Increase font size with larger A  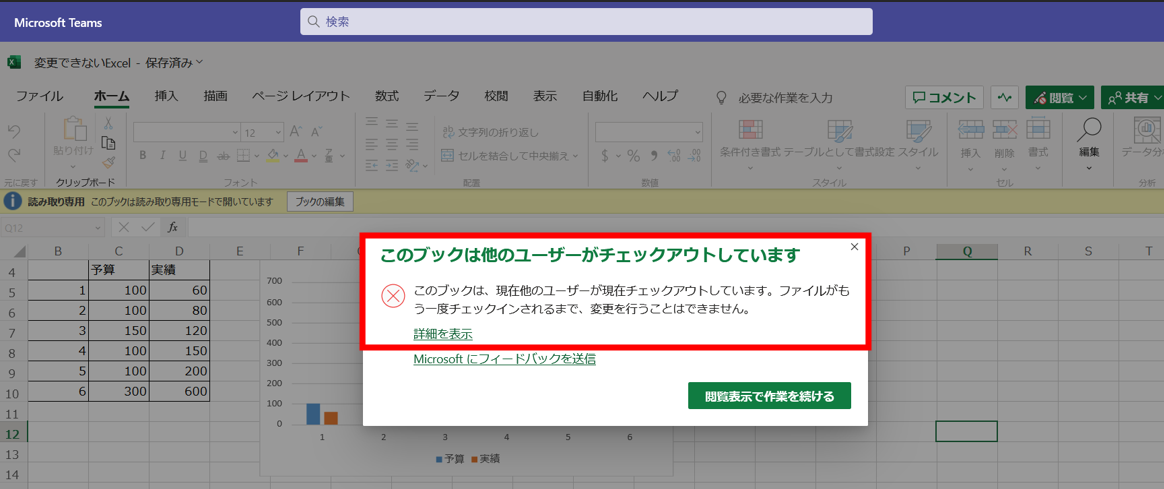pos(295,132)
